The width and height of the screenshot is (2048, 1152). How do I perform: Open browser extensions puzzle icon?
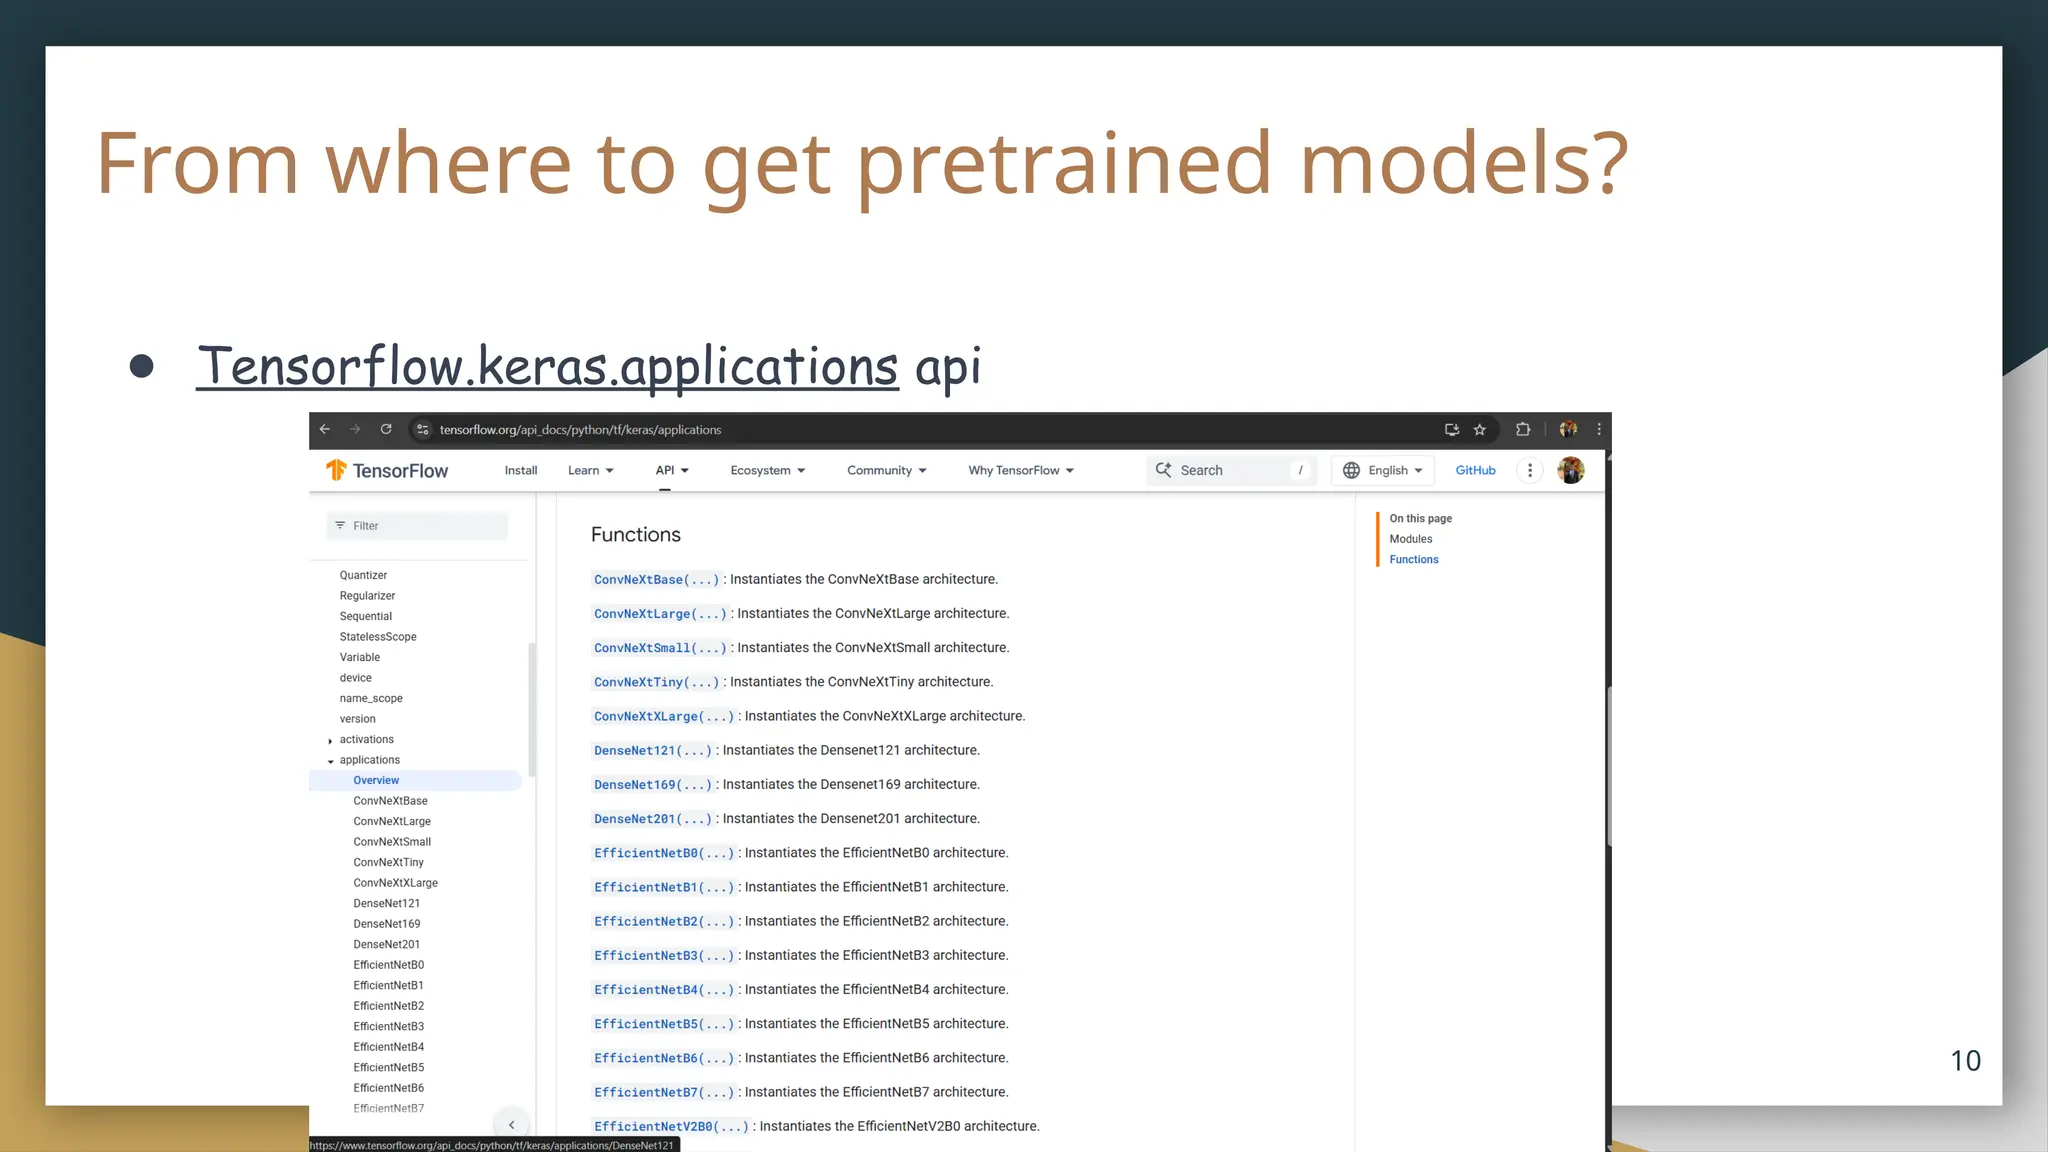(x=1523, y=429)
